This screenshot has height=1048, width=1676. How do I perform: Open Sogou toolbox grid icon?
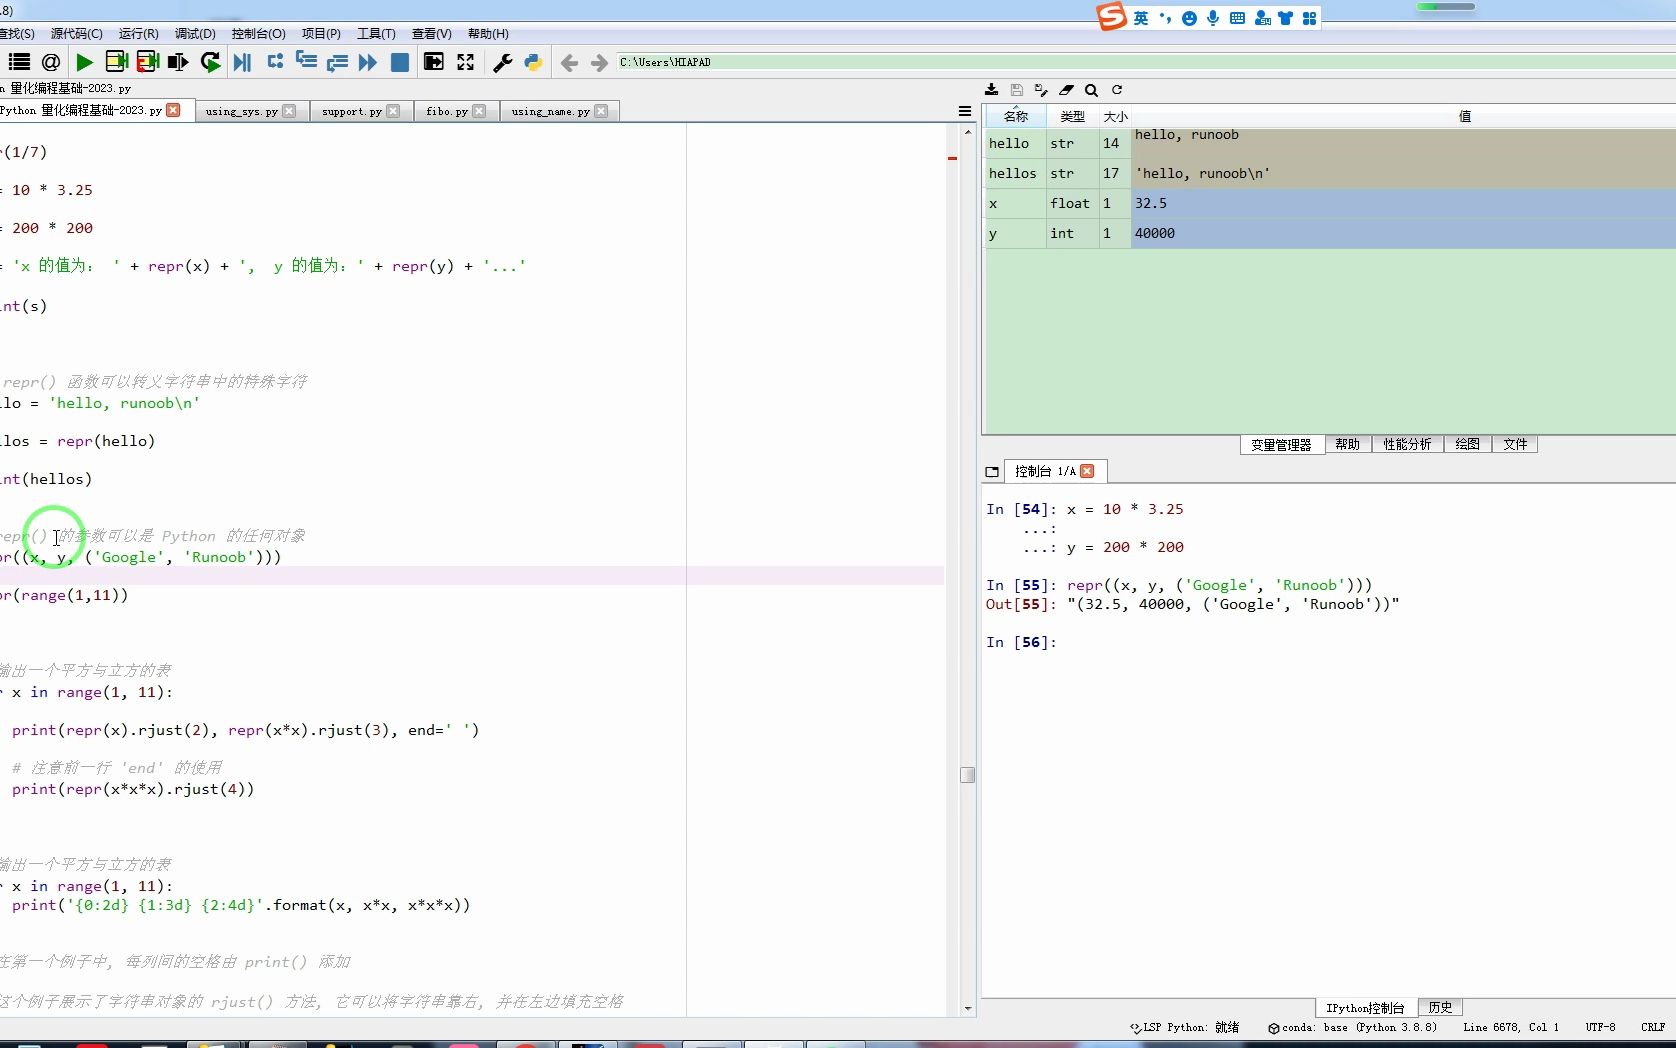click(x=1309, y=18)
